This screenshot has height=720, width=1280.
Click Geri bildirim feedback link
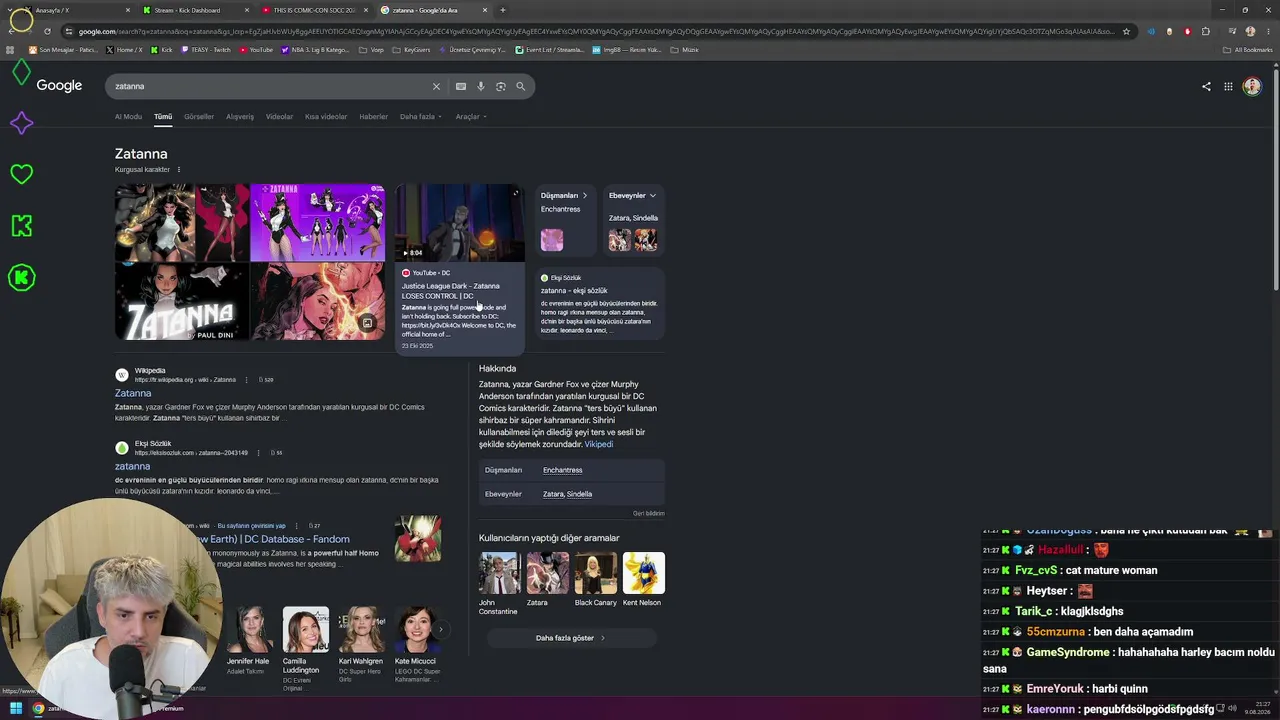pos(648,513)
